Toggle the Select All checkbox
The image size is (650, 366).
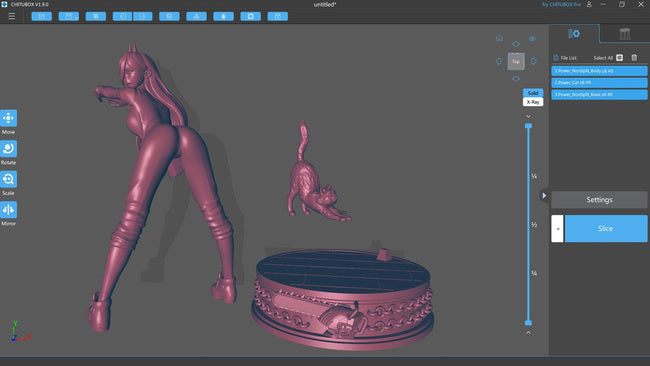click(619, 58)
